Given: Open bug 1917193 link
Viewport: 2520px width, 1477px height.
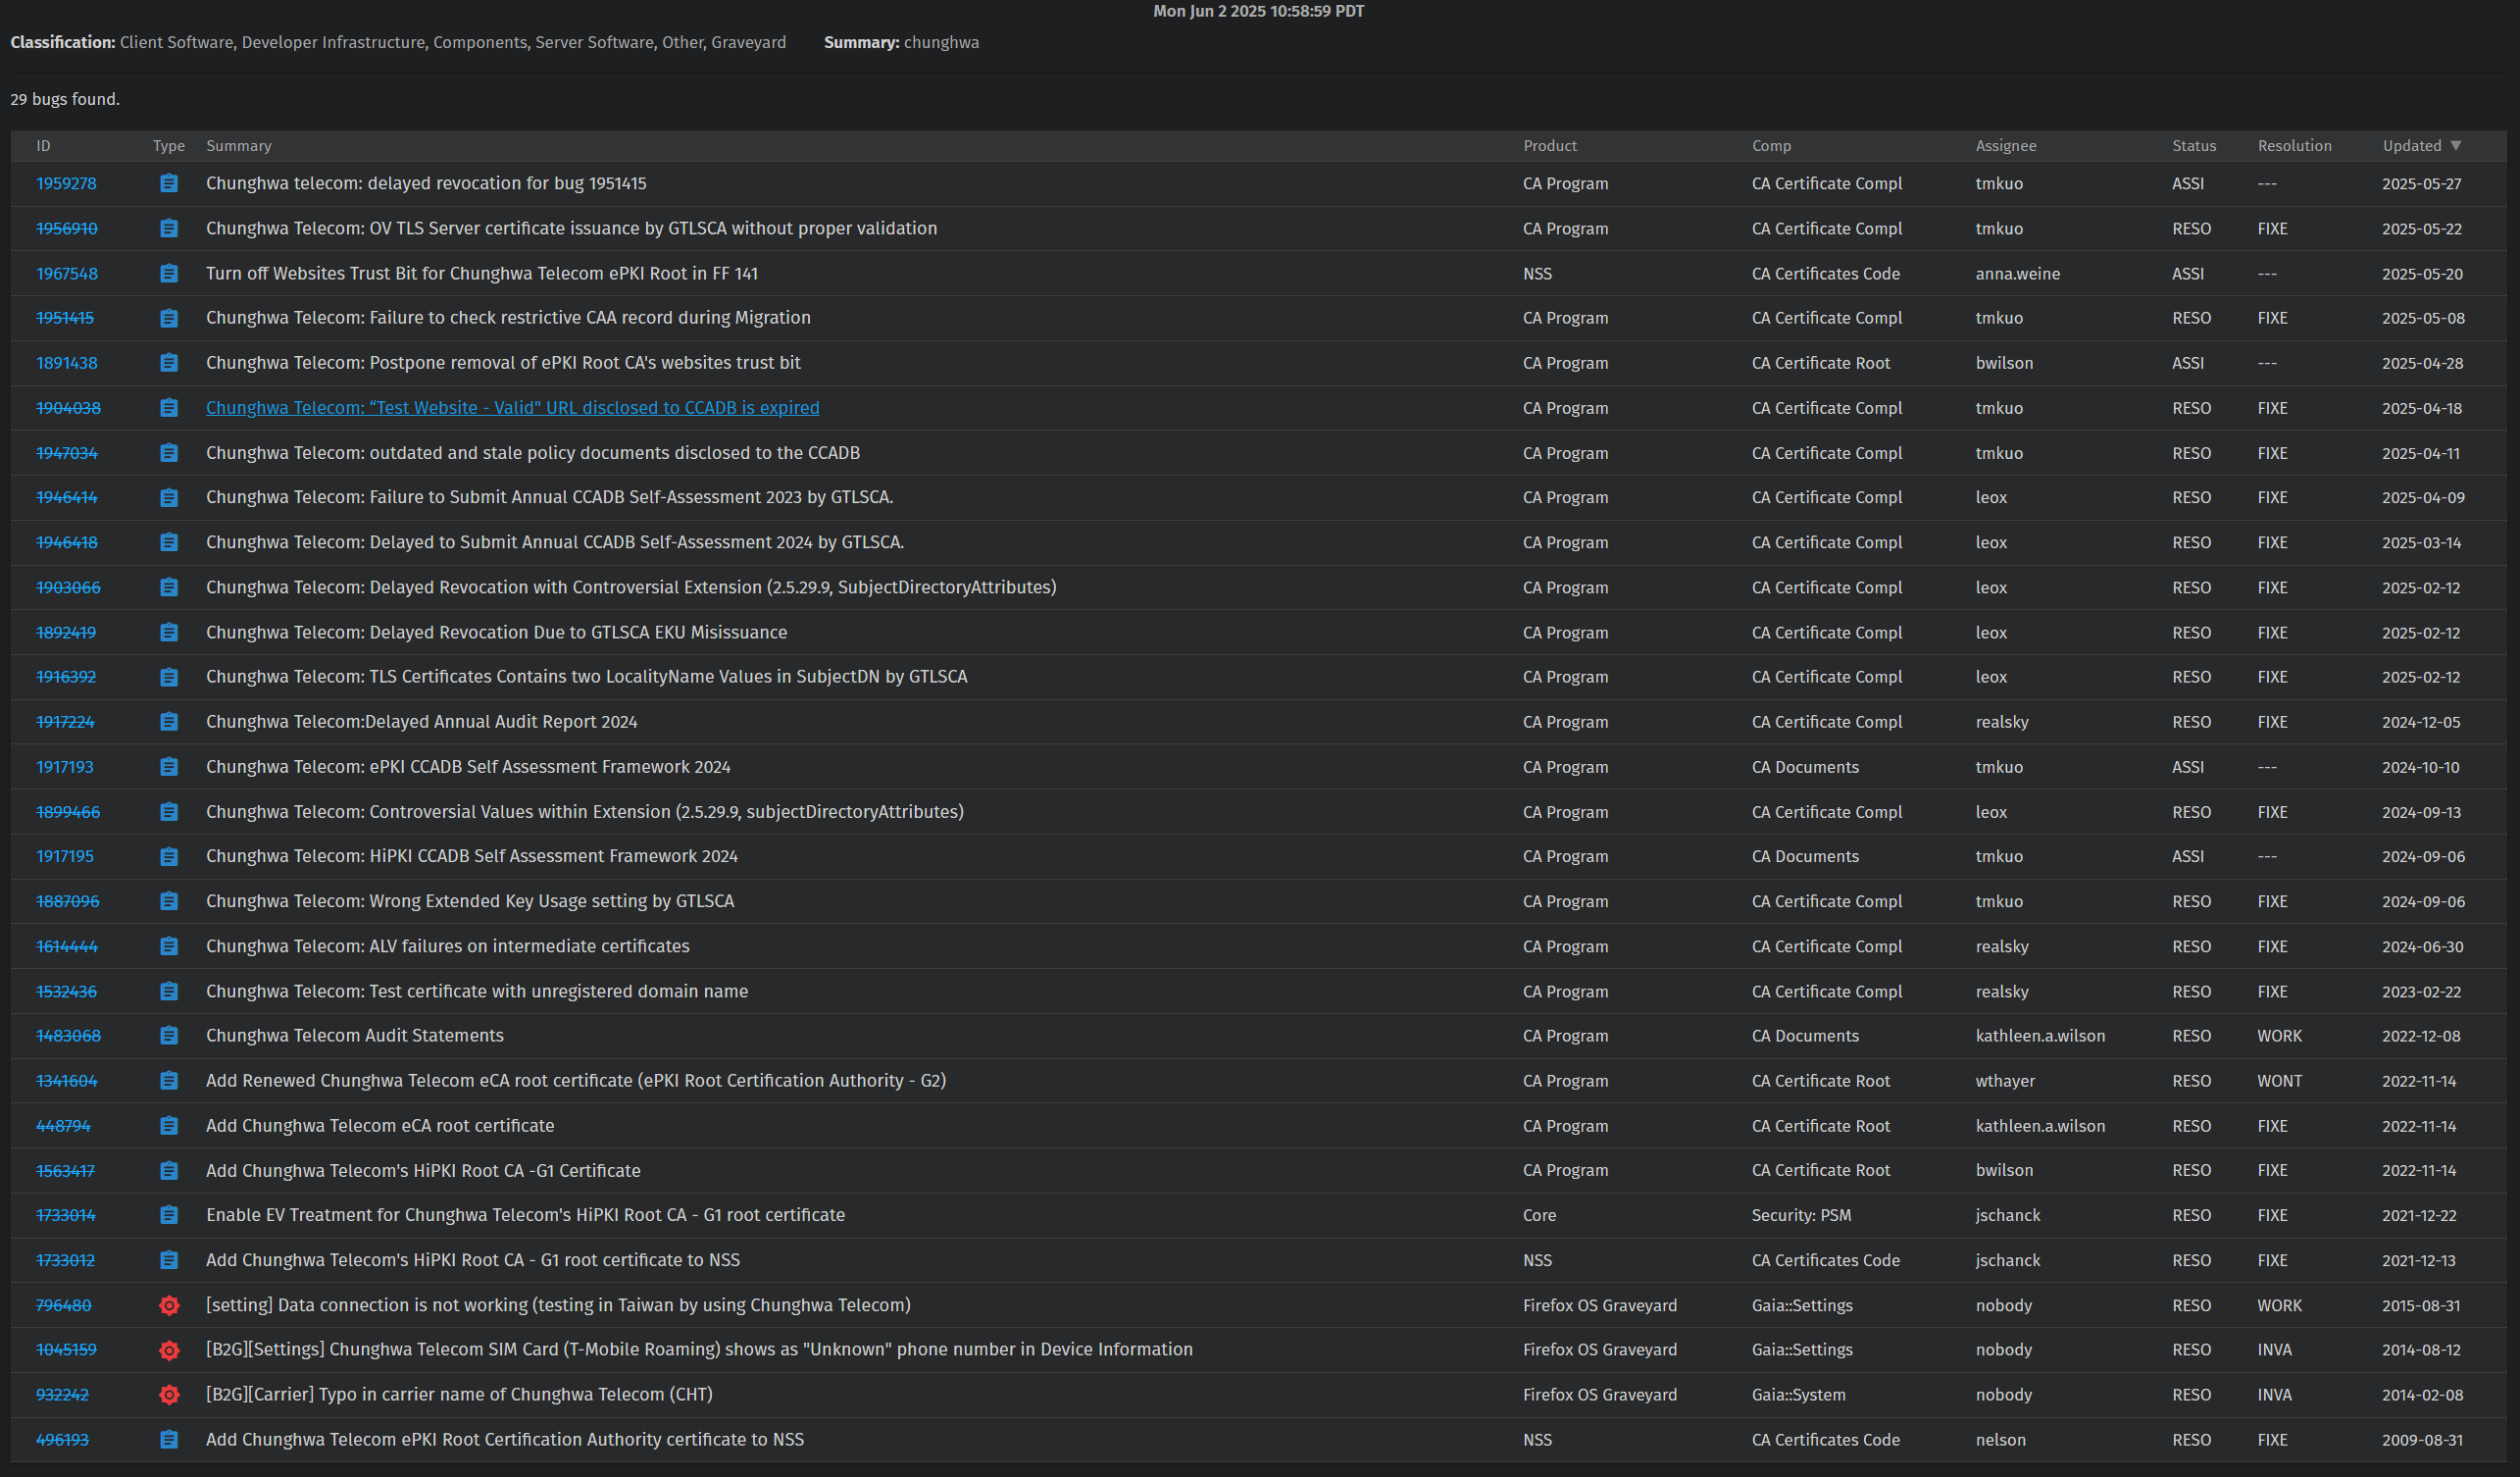Looking at the screenshot, I should 65,767.
